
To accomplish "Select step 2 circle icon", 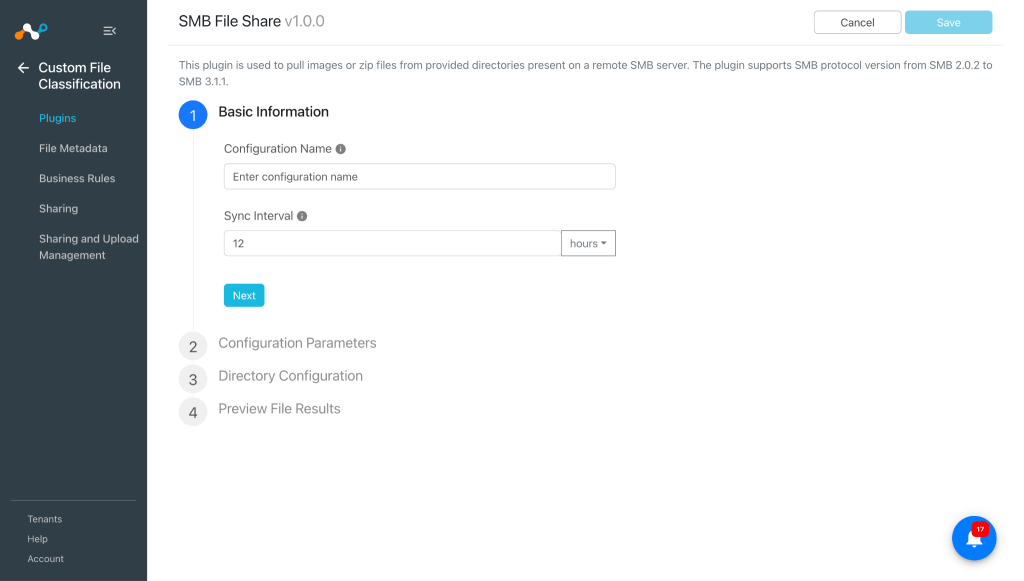I will coord(193,346).
